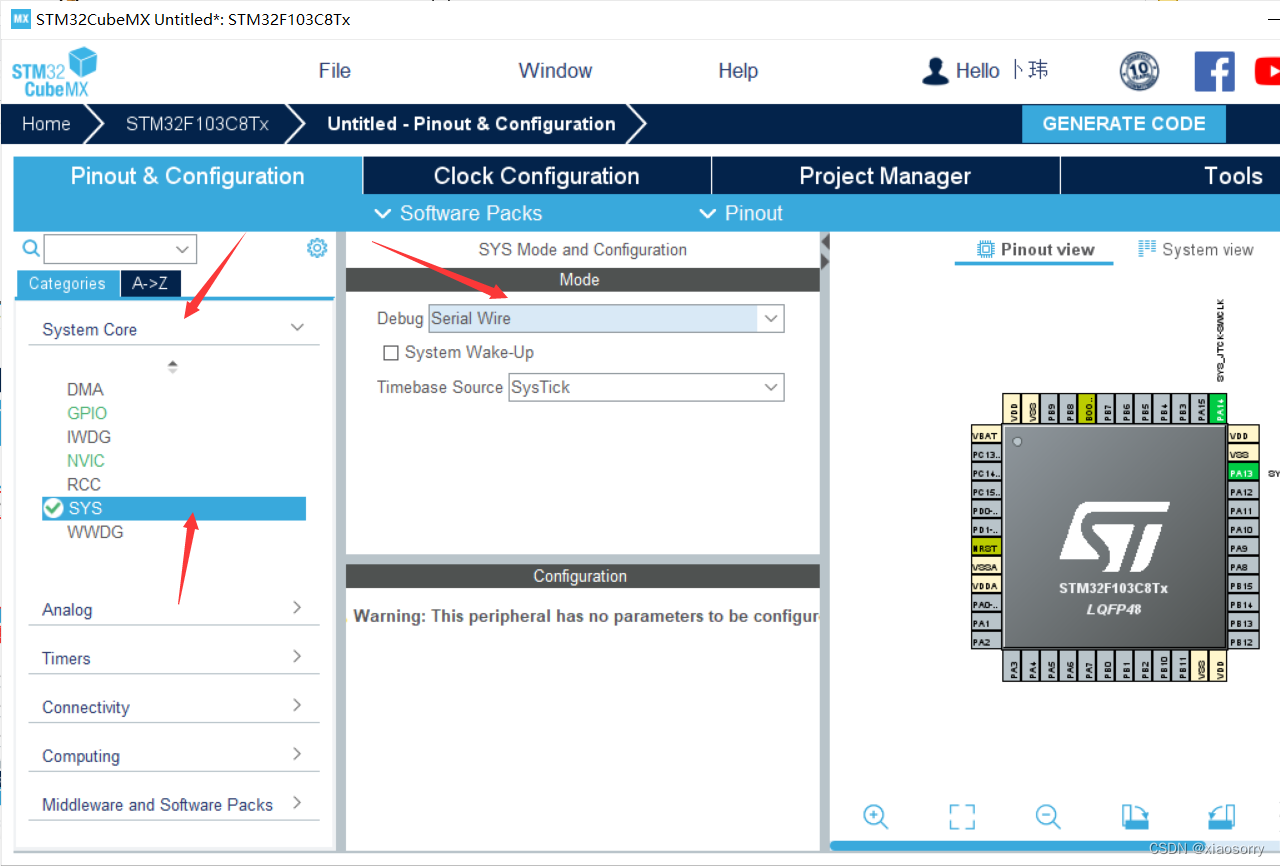
Task: Select IWDG in System Core list
Action: click(x=89, y=437)
